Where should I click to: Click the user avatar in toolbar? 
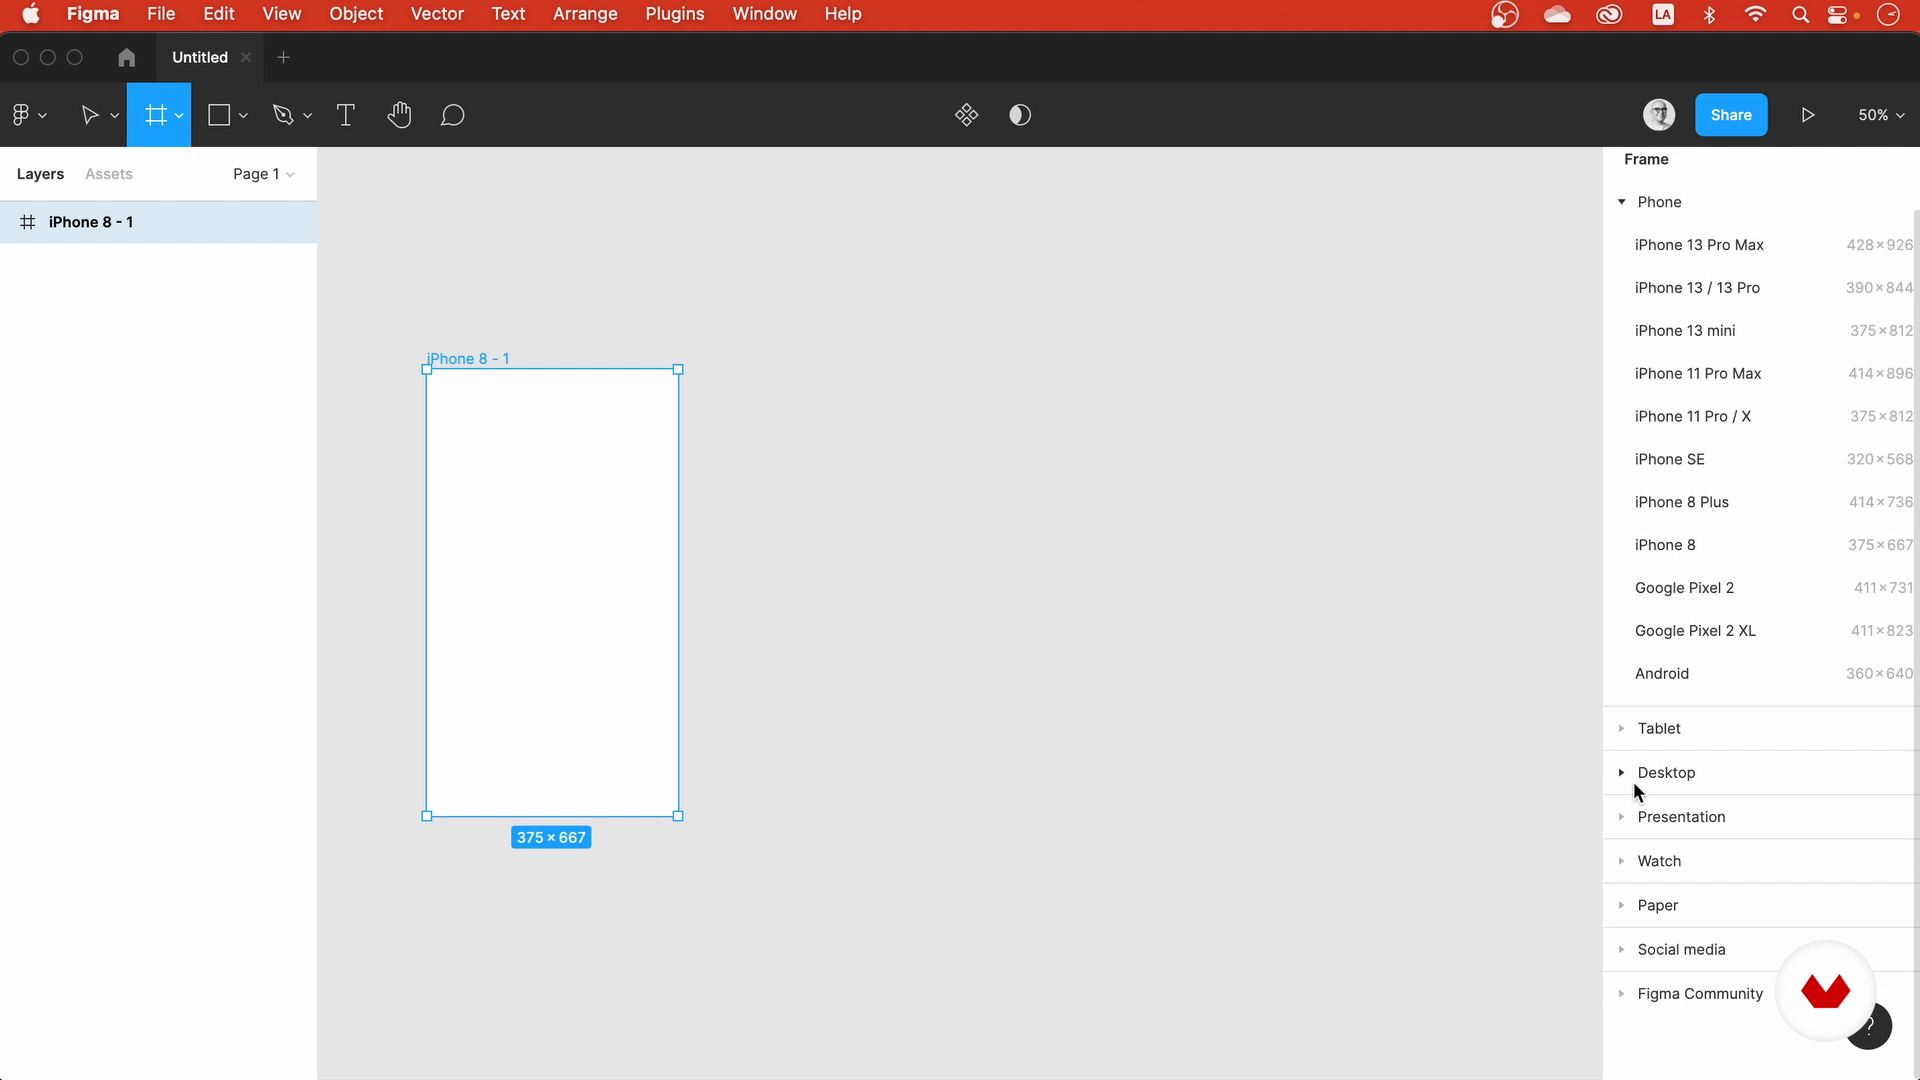1659,115
